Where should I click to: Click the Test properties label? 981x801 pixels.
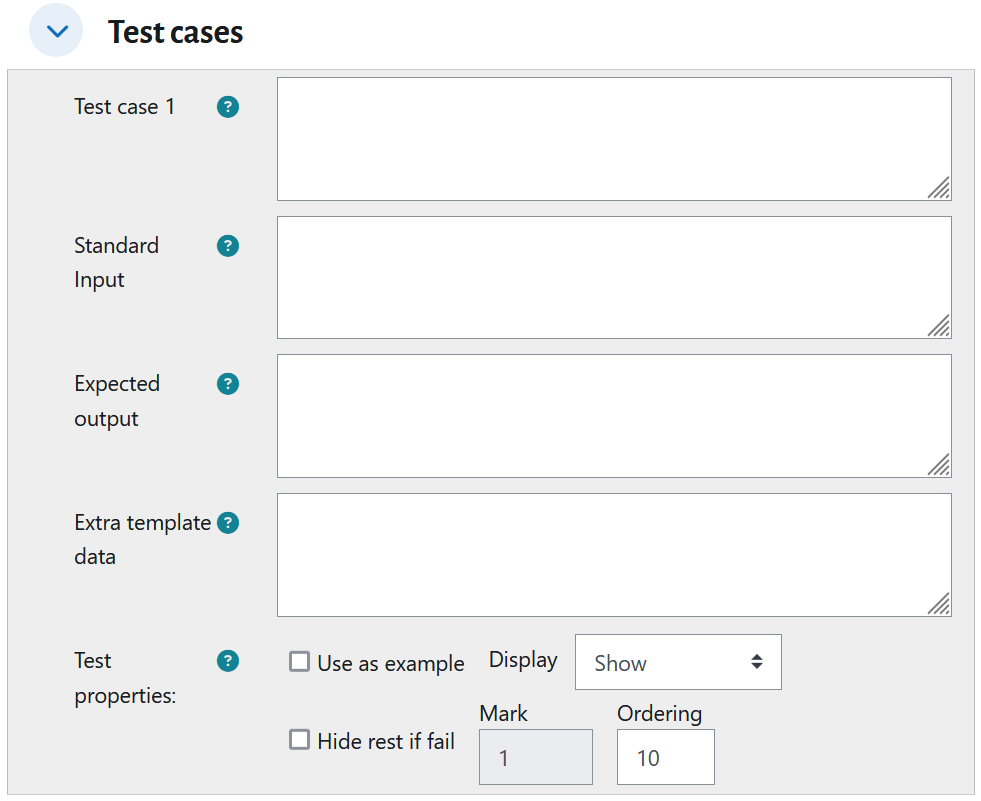click(x=125, y=678)
